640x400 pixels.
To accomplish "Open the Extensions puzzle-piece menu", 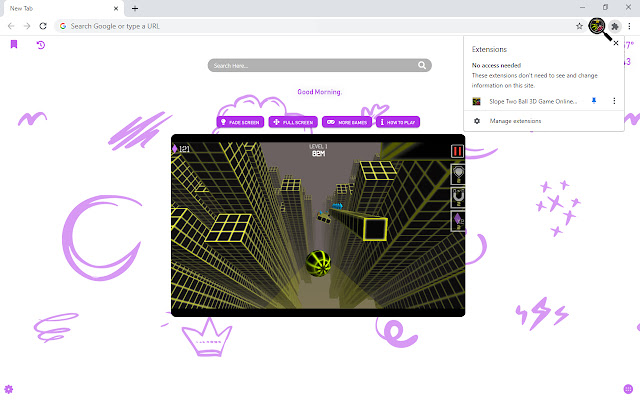I will point(615,27).
